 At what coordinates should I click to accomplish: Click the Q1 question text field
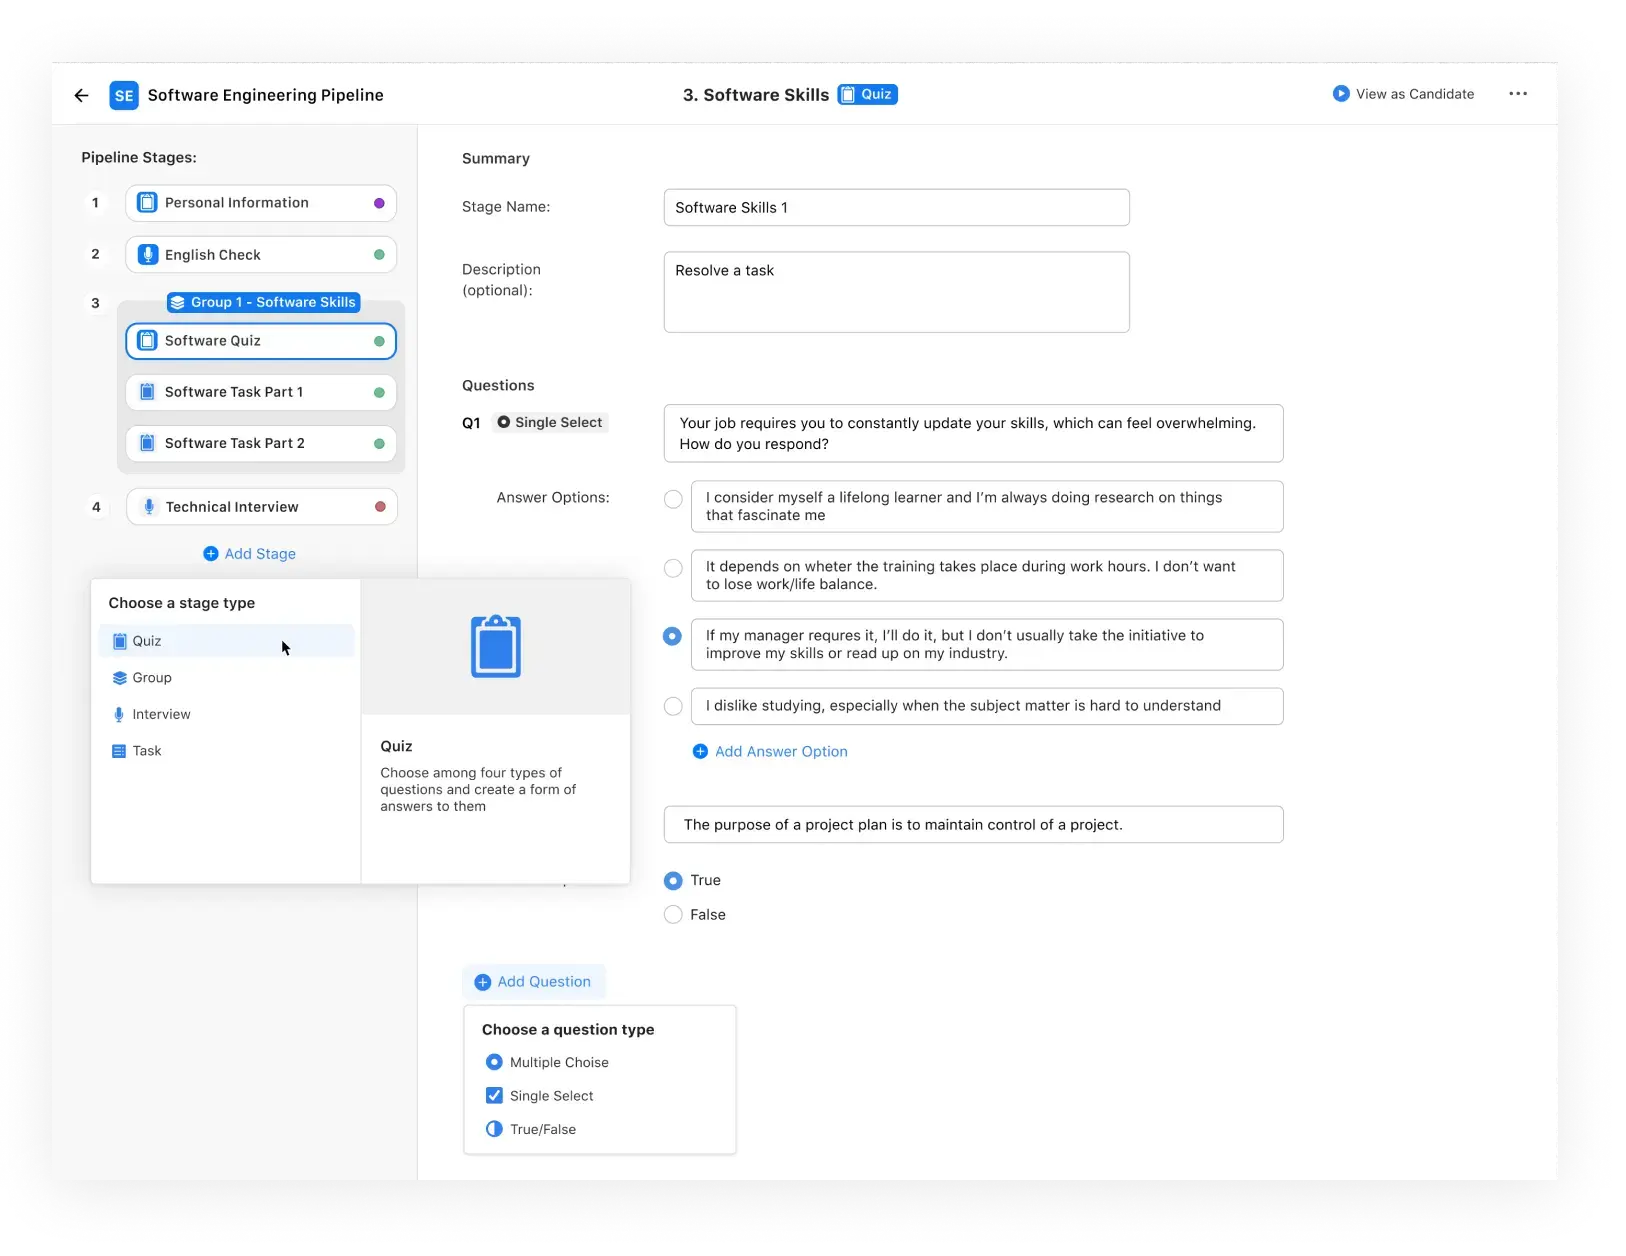click(974, 433)
